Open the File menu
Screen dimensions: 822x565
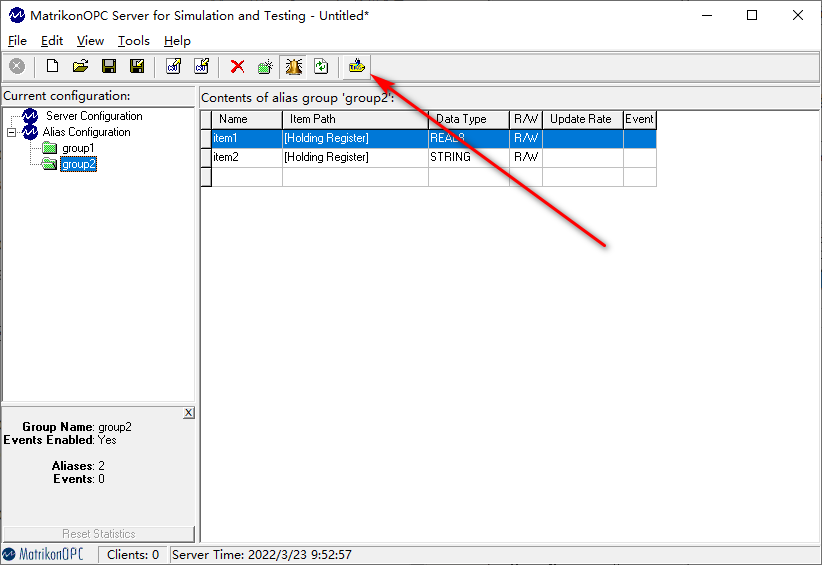[17, 41]
